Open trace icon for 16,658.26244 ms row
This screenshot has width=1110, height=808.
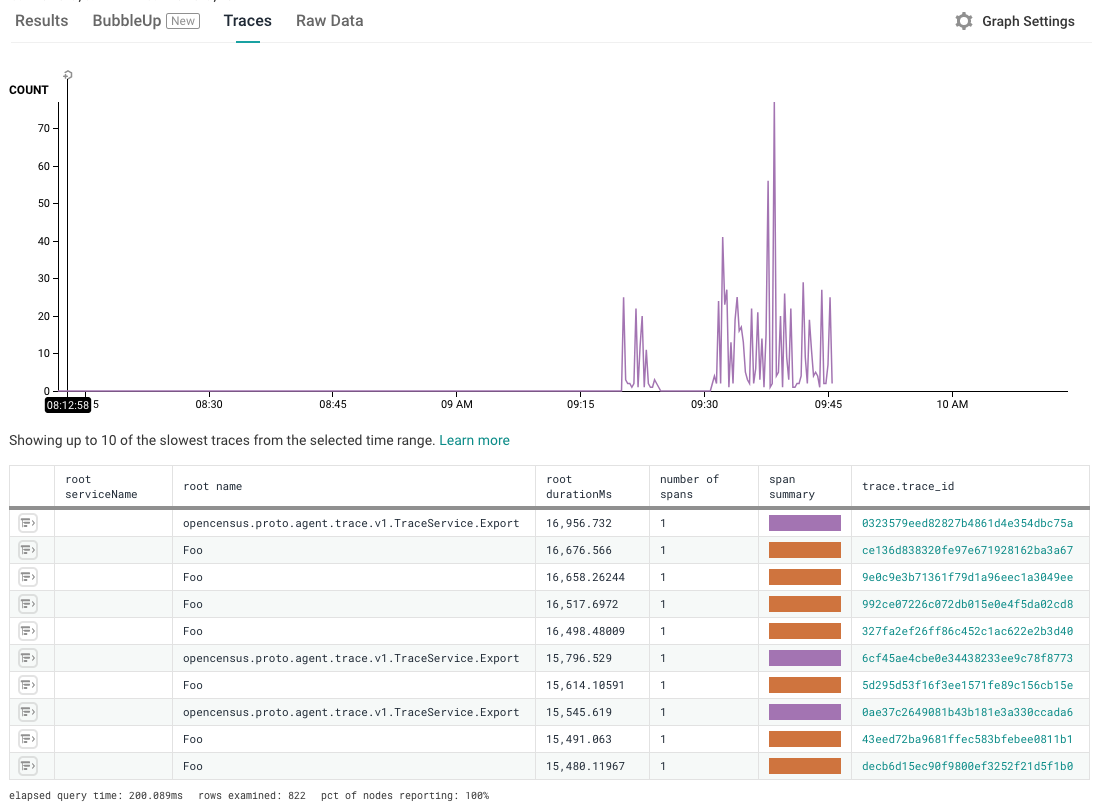tap(28, 577)
